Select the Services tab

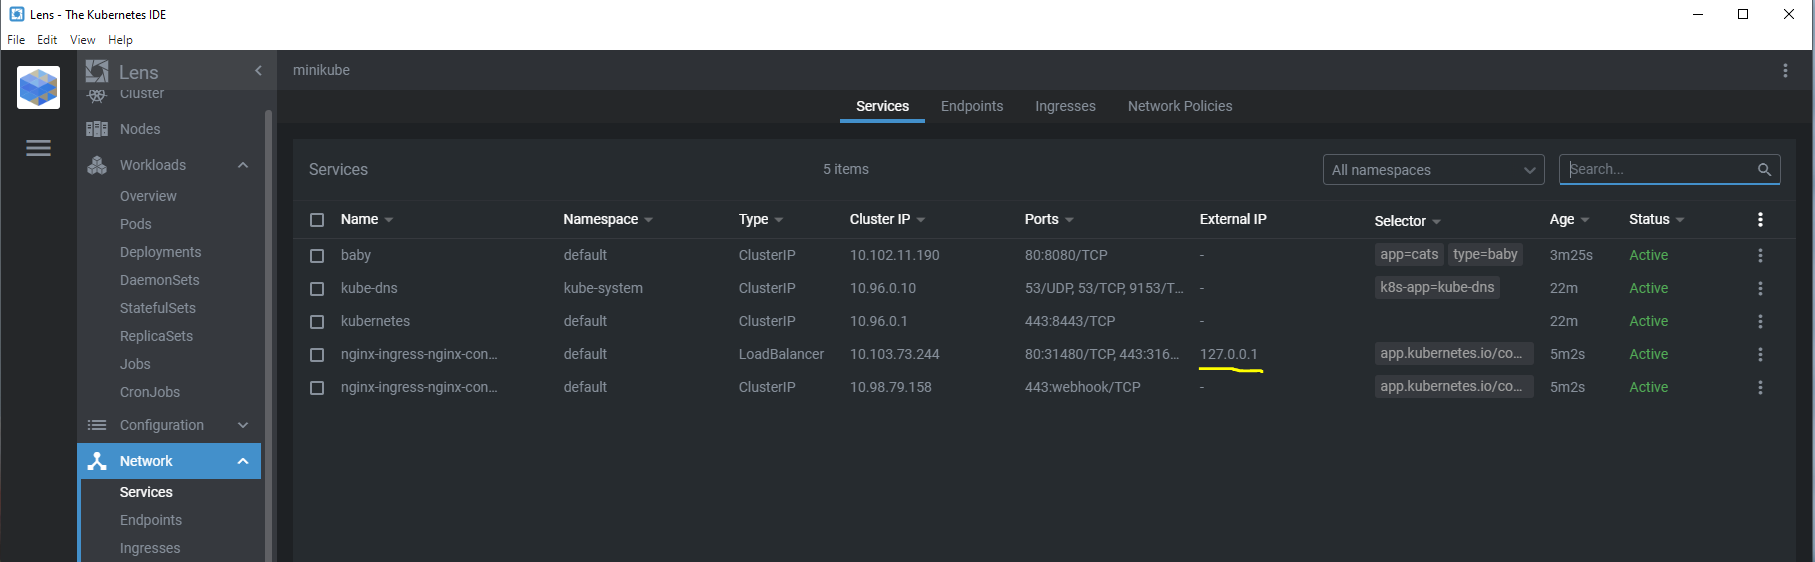tap(882, 106)
